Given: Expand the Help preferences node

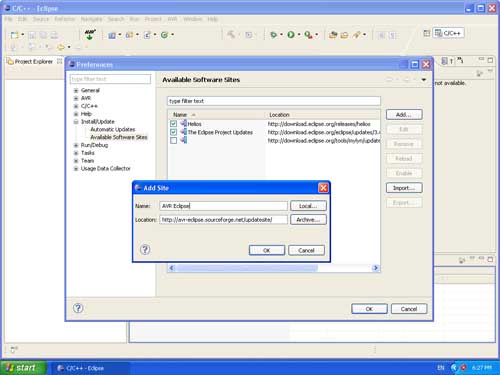Looking at the screenshot, I should (x=76, y=114).
